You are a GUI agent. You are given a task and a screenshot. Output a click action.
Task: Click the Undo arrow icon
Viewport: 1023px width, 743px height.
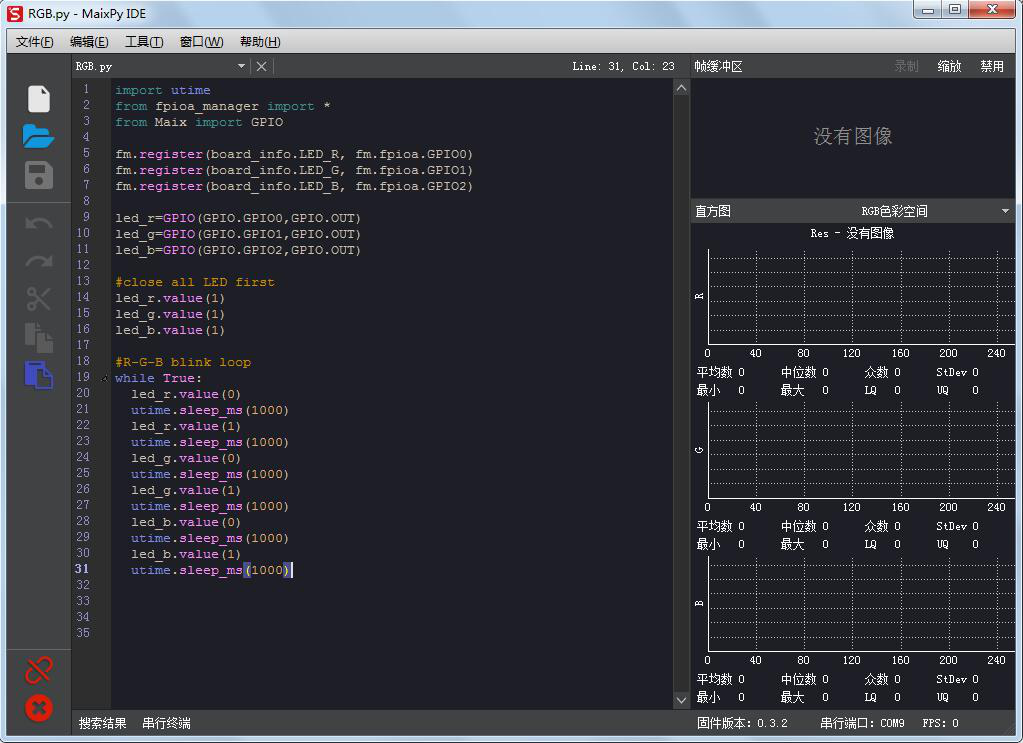pos(38,224)
